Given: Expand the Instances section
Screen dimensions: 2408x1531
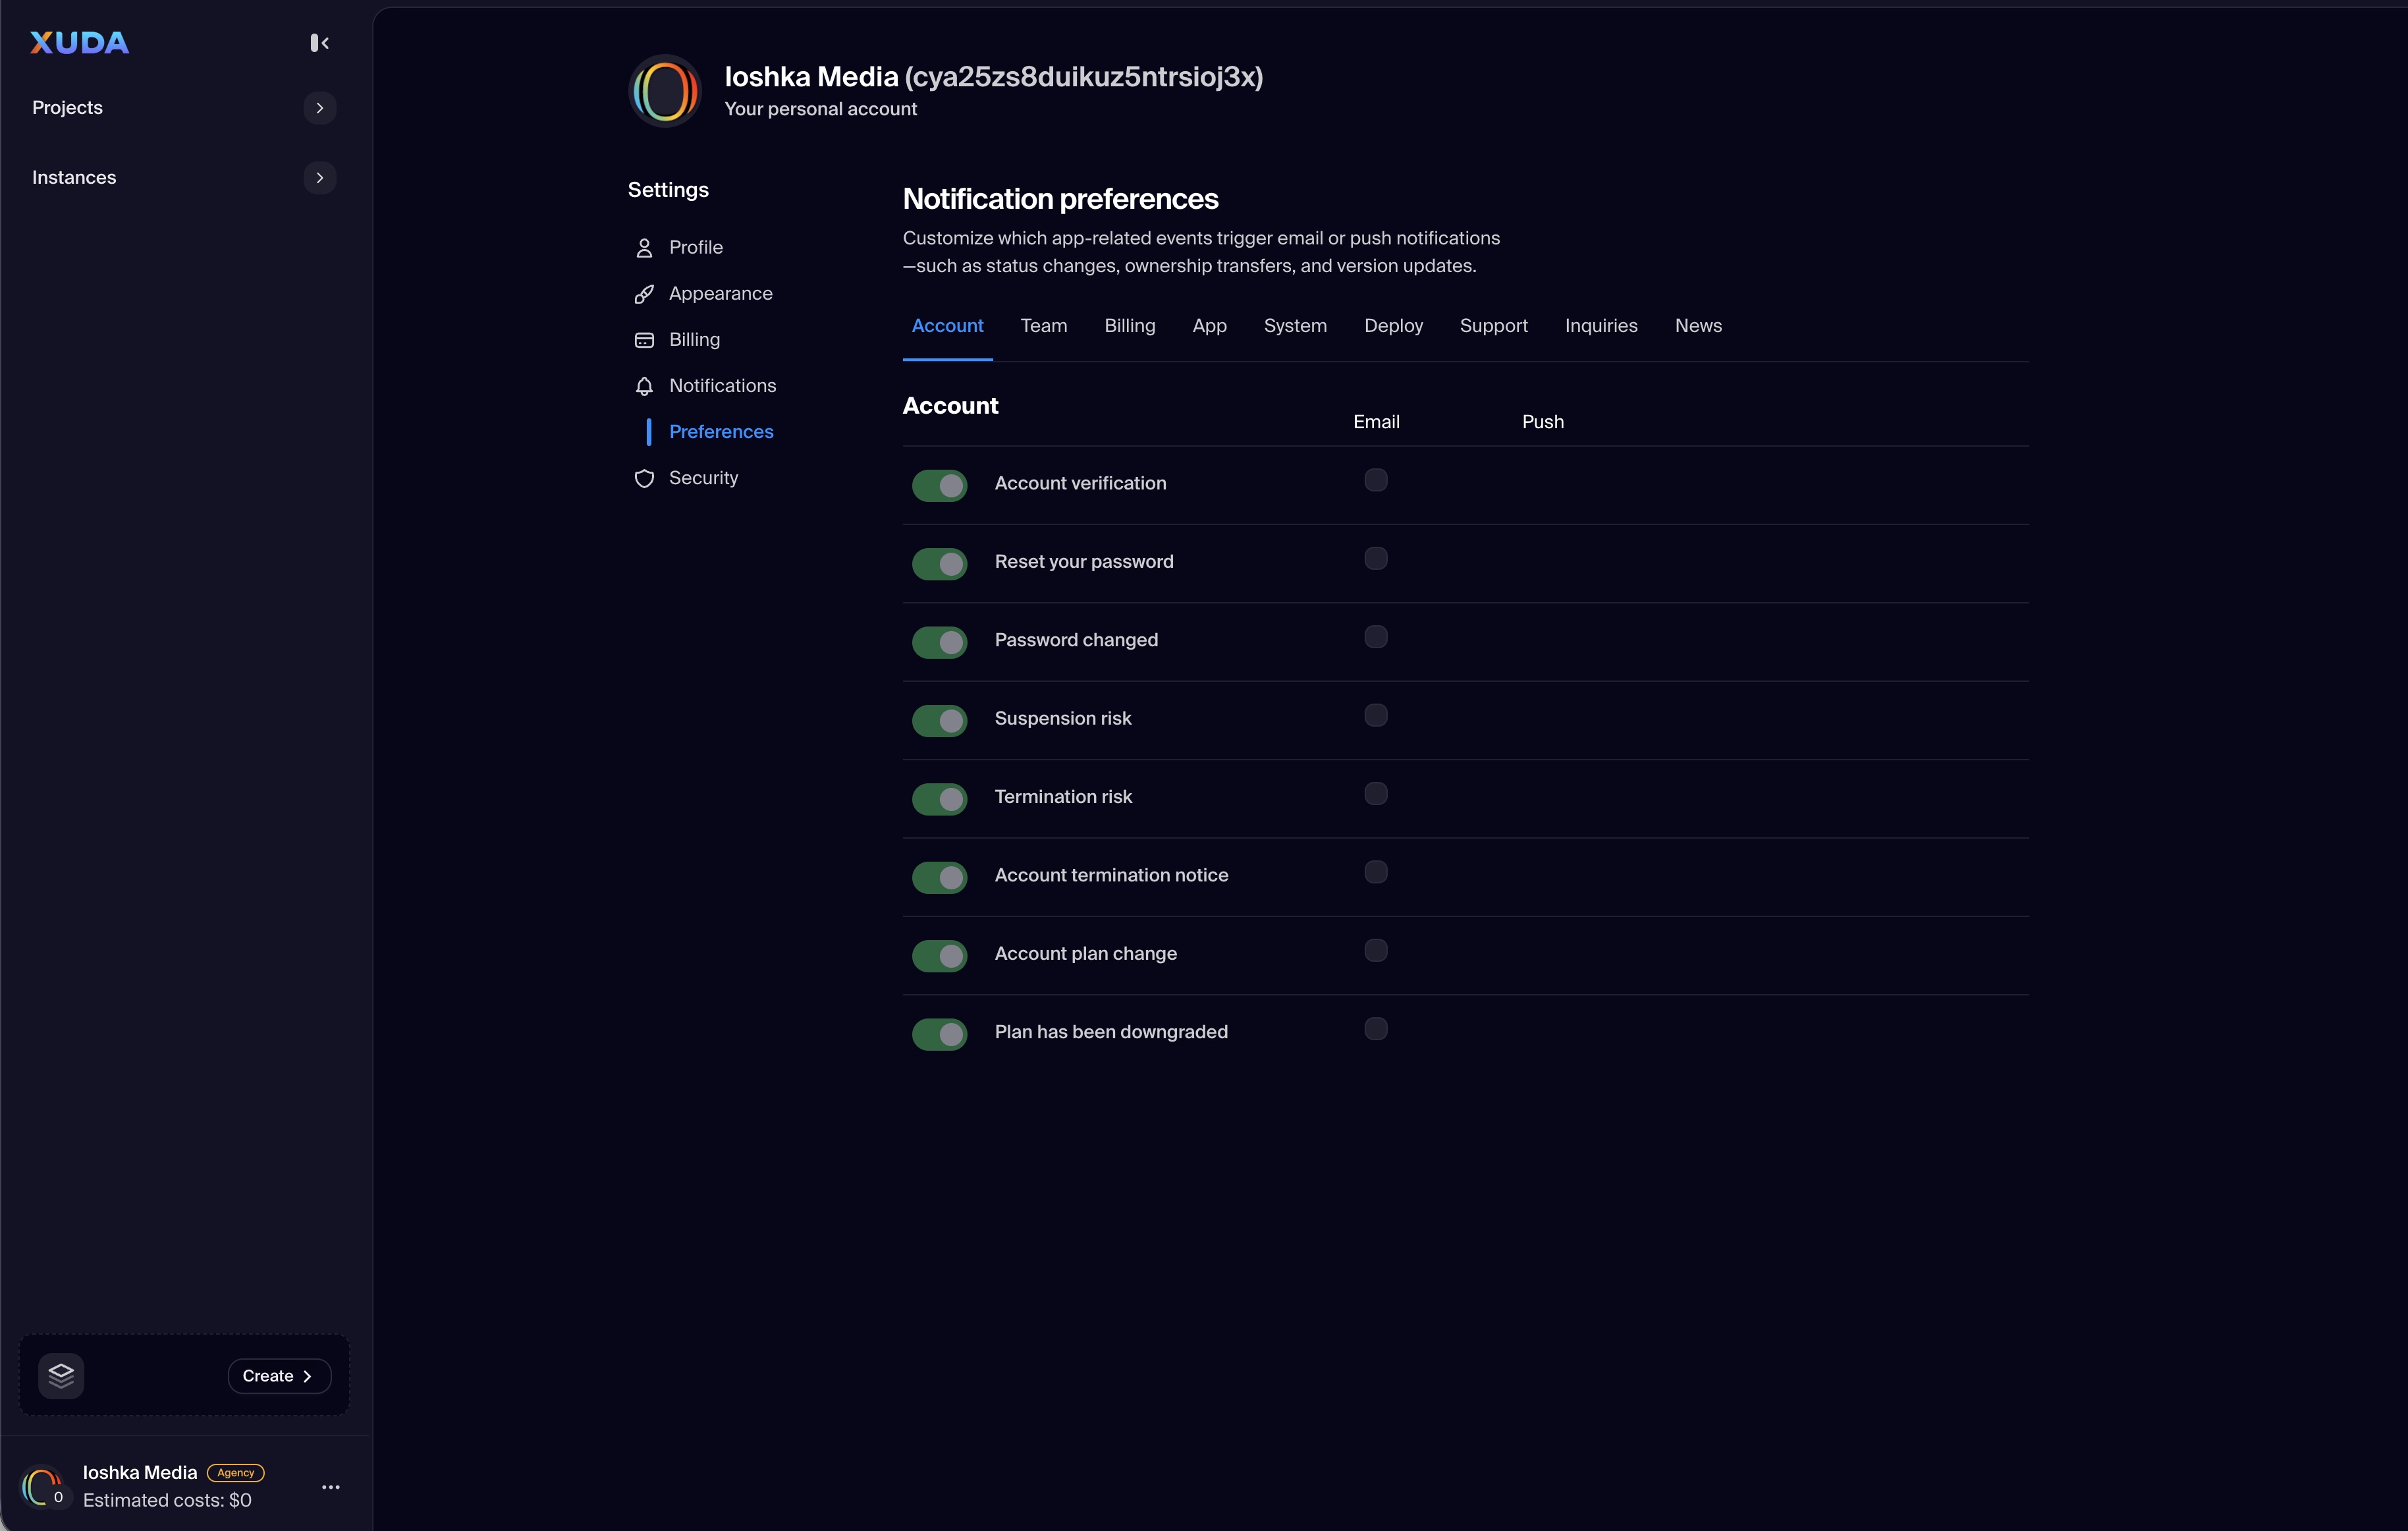Looking at the screenshot, I should [319, 178].
